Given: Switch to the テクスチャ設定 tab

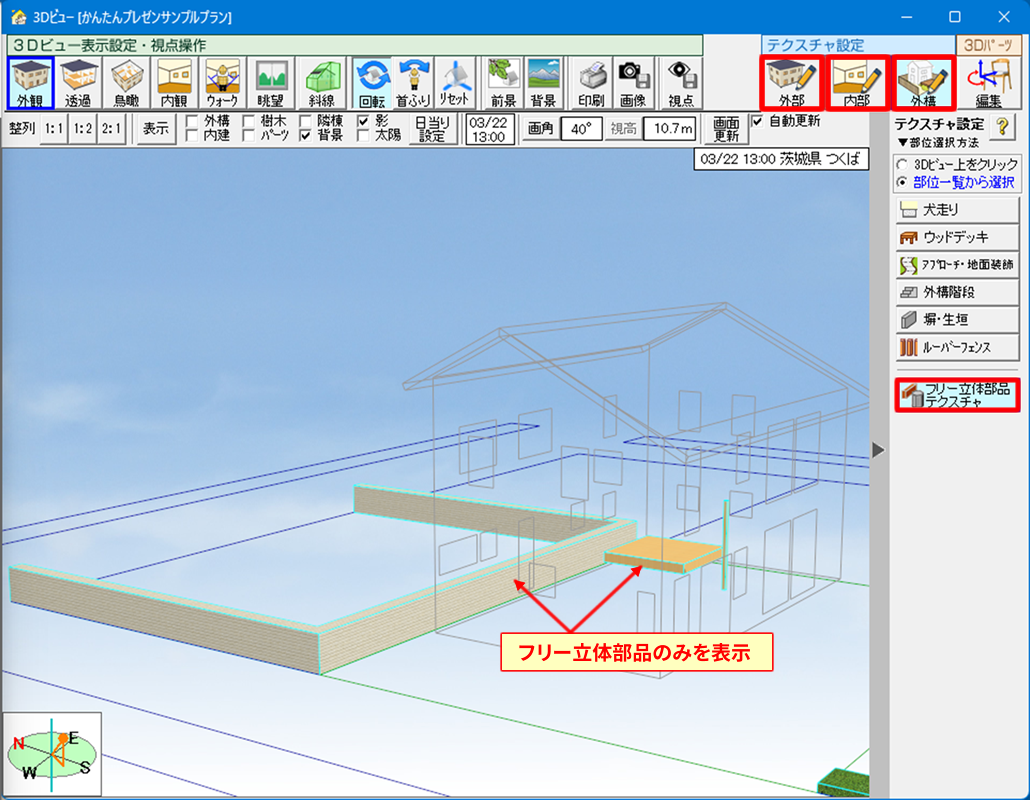Looking at the screenshot, I should click(x=858, y=45).
